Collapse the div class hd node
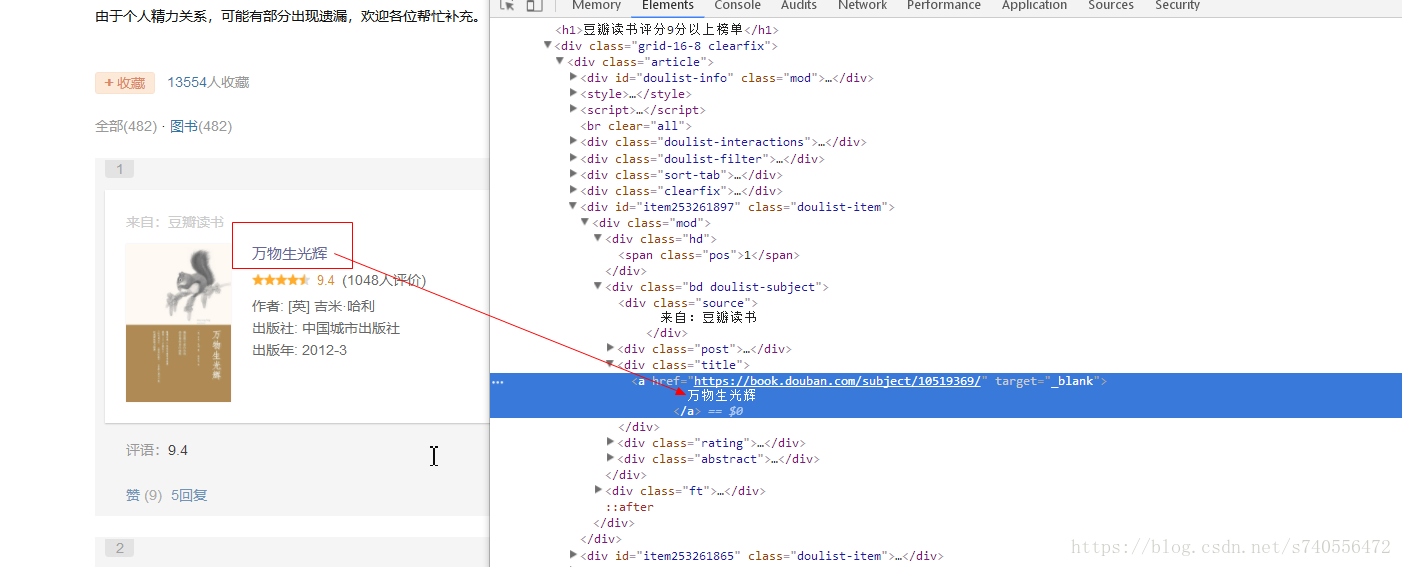Screen dimensions: 1402x567 (x=598, y=238)
